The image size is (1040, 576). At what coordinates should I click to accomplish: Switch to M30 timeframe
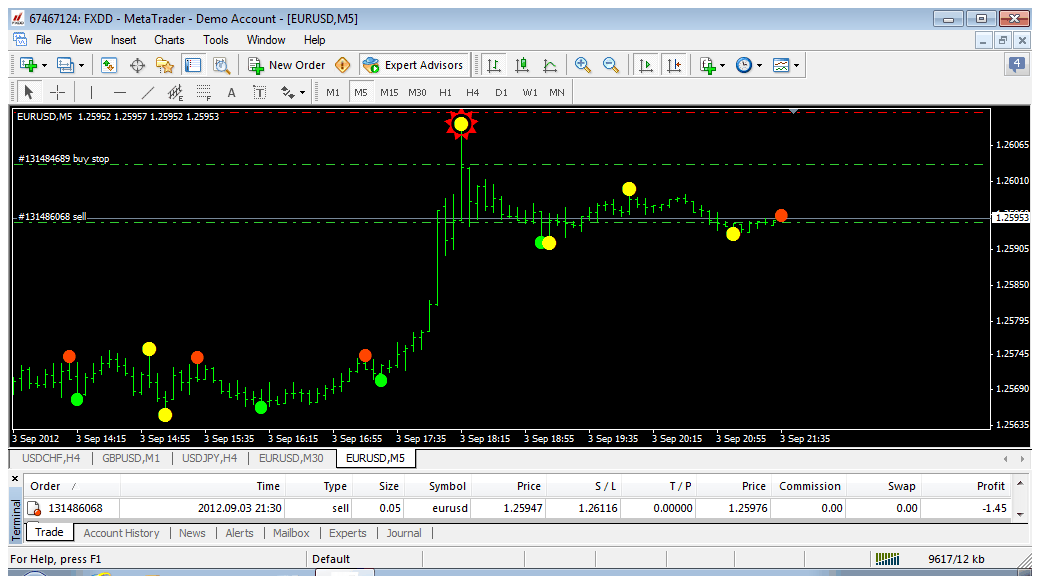coord(417,92)
